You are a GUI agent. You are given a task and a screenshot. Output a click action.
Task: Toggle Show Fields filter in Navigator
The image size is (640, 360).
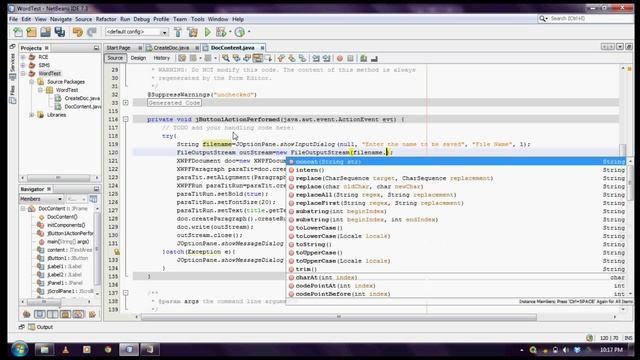click(x=40, y=314)
